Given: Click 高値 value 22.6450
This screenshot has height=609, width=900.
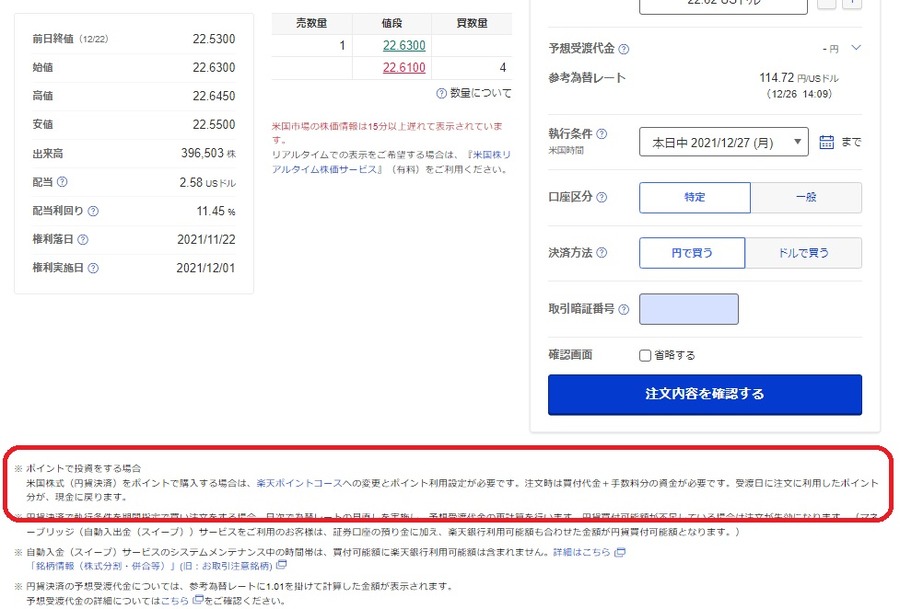Looking at the screenshot, I should click(x=214, y=96).
